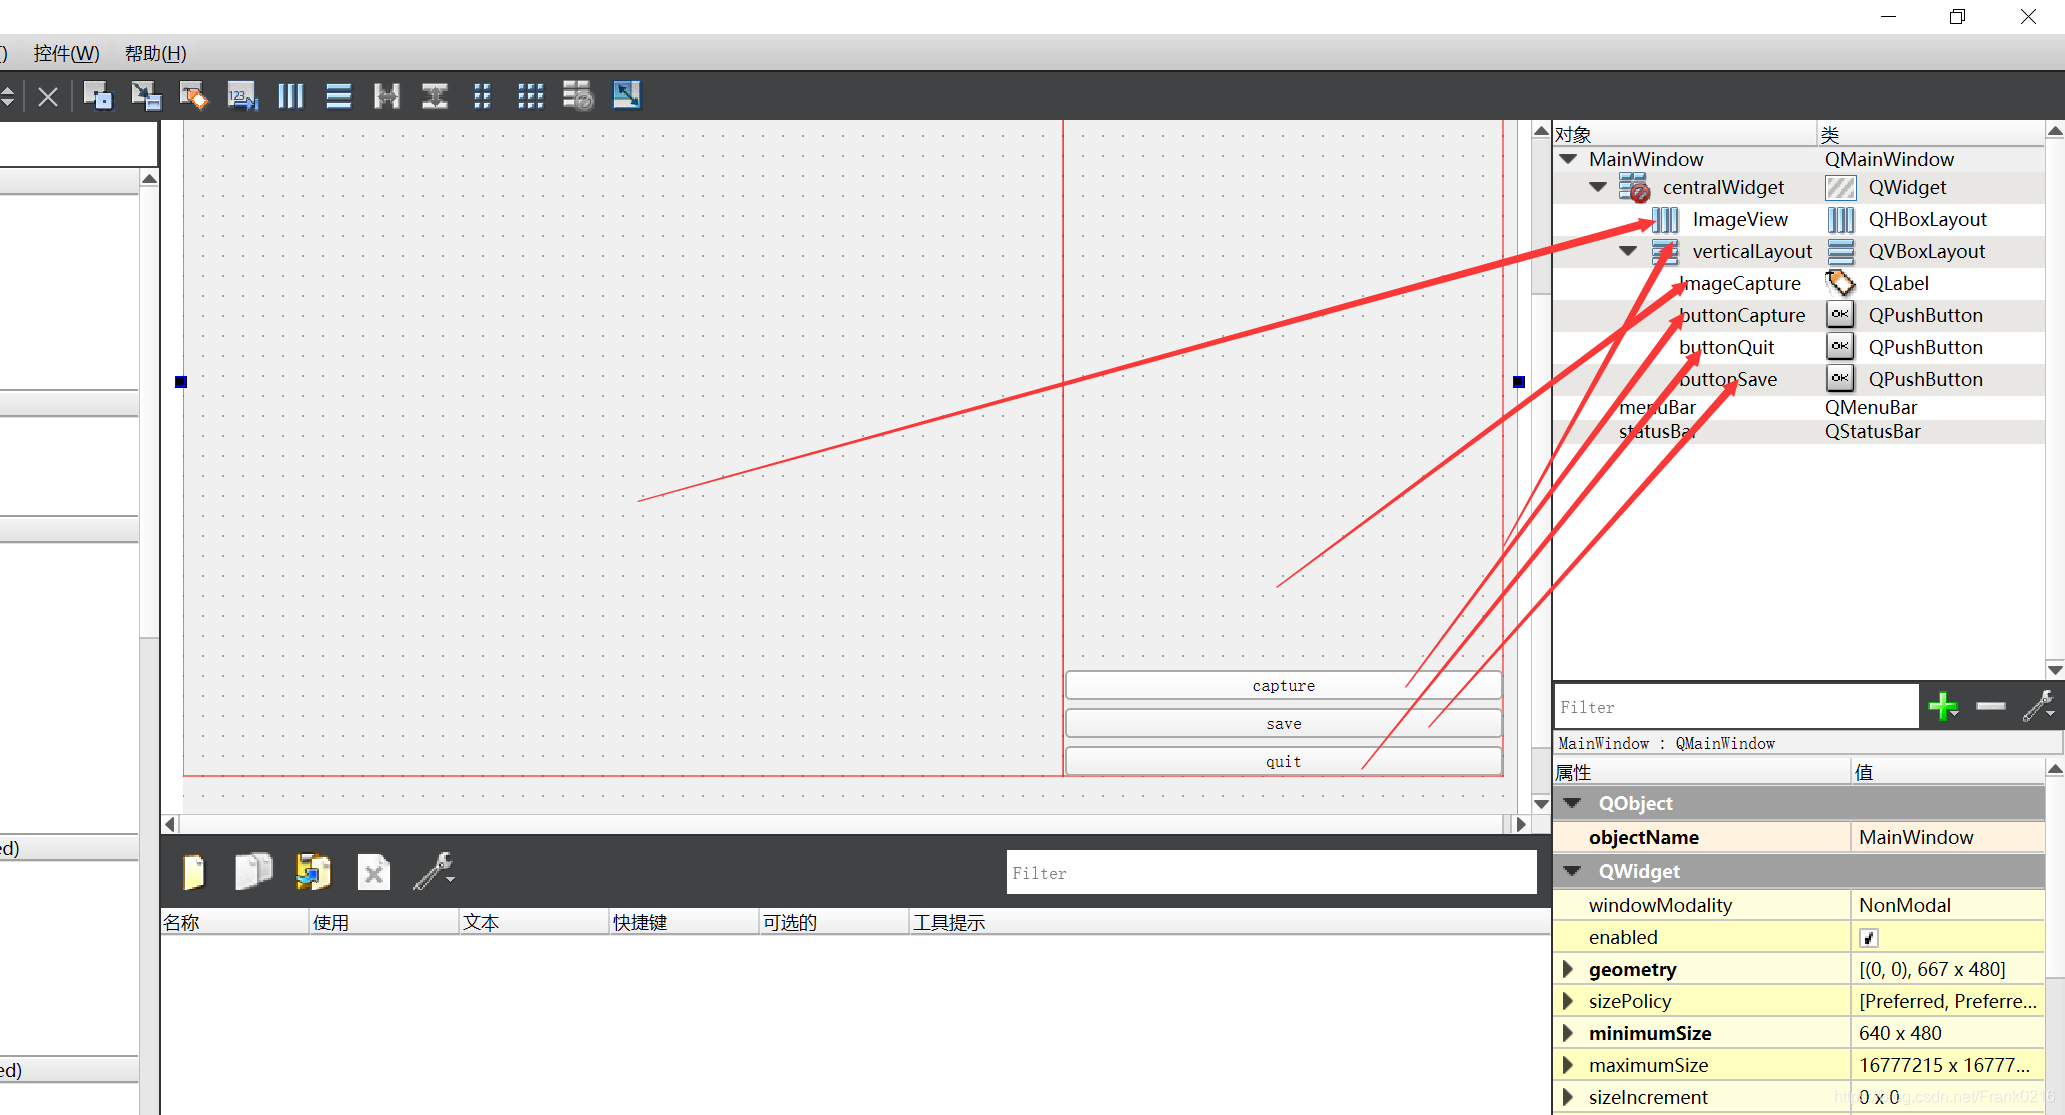Click the QWidget class icon
2065x1115 pixels.
1840,187
